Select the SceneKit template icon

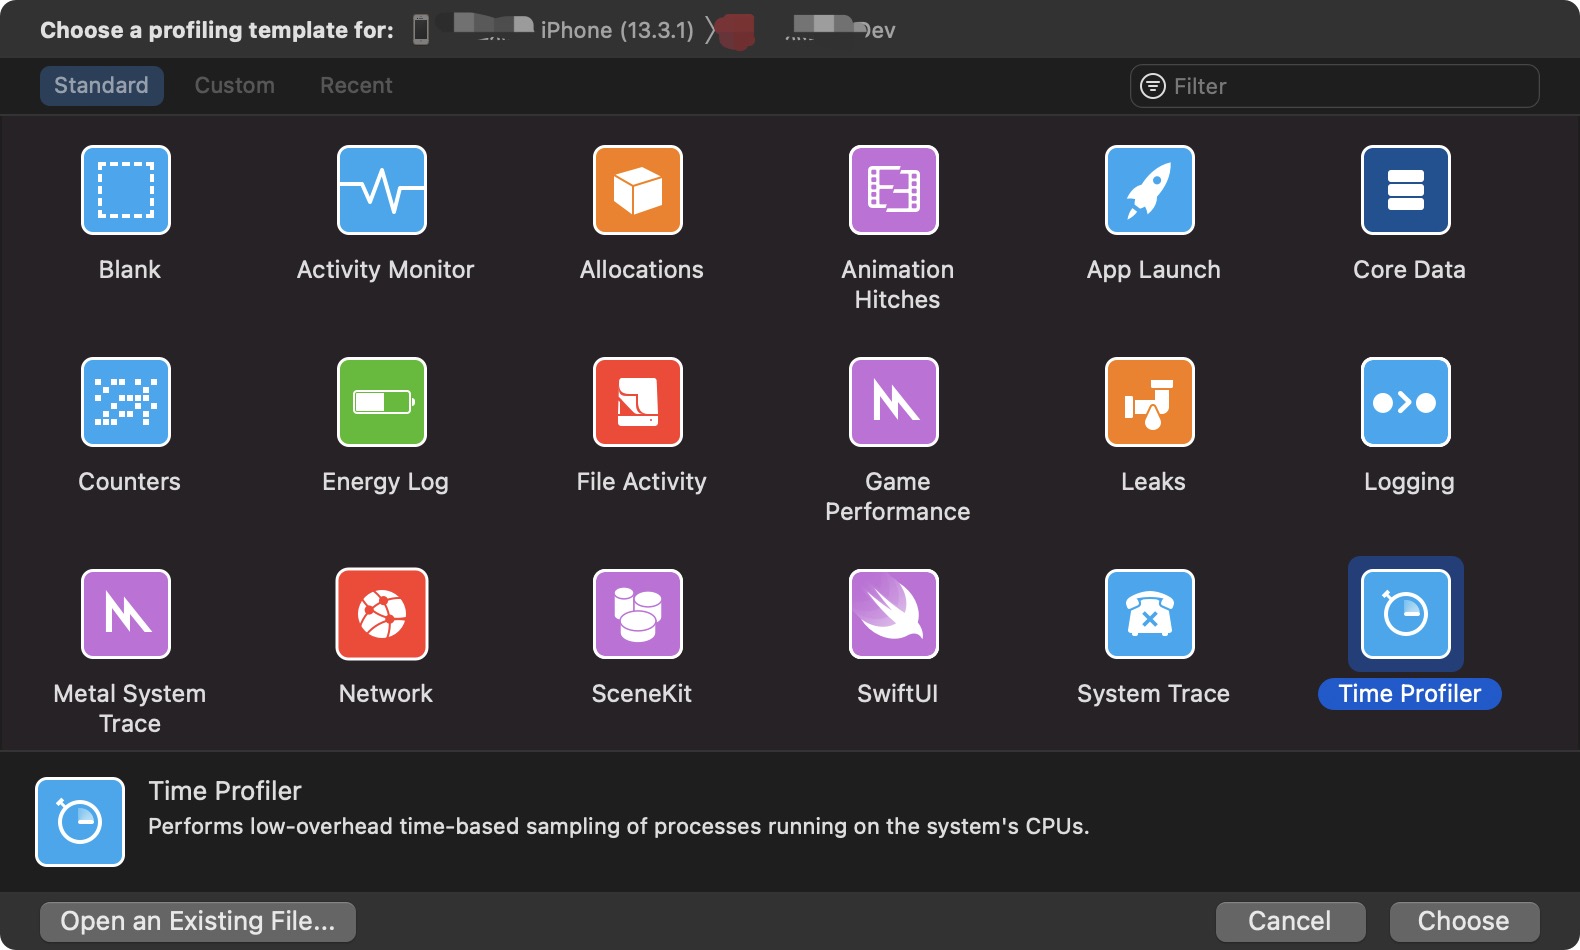pos(638,614)
